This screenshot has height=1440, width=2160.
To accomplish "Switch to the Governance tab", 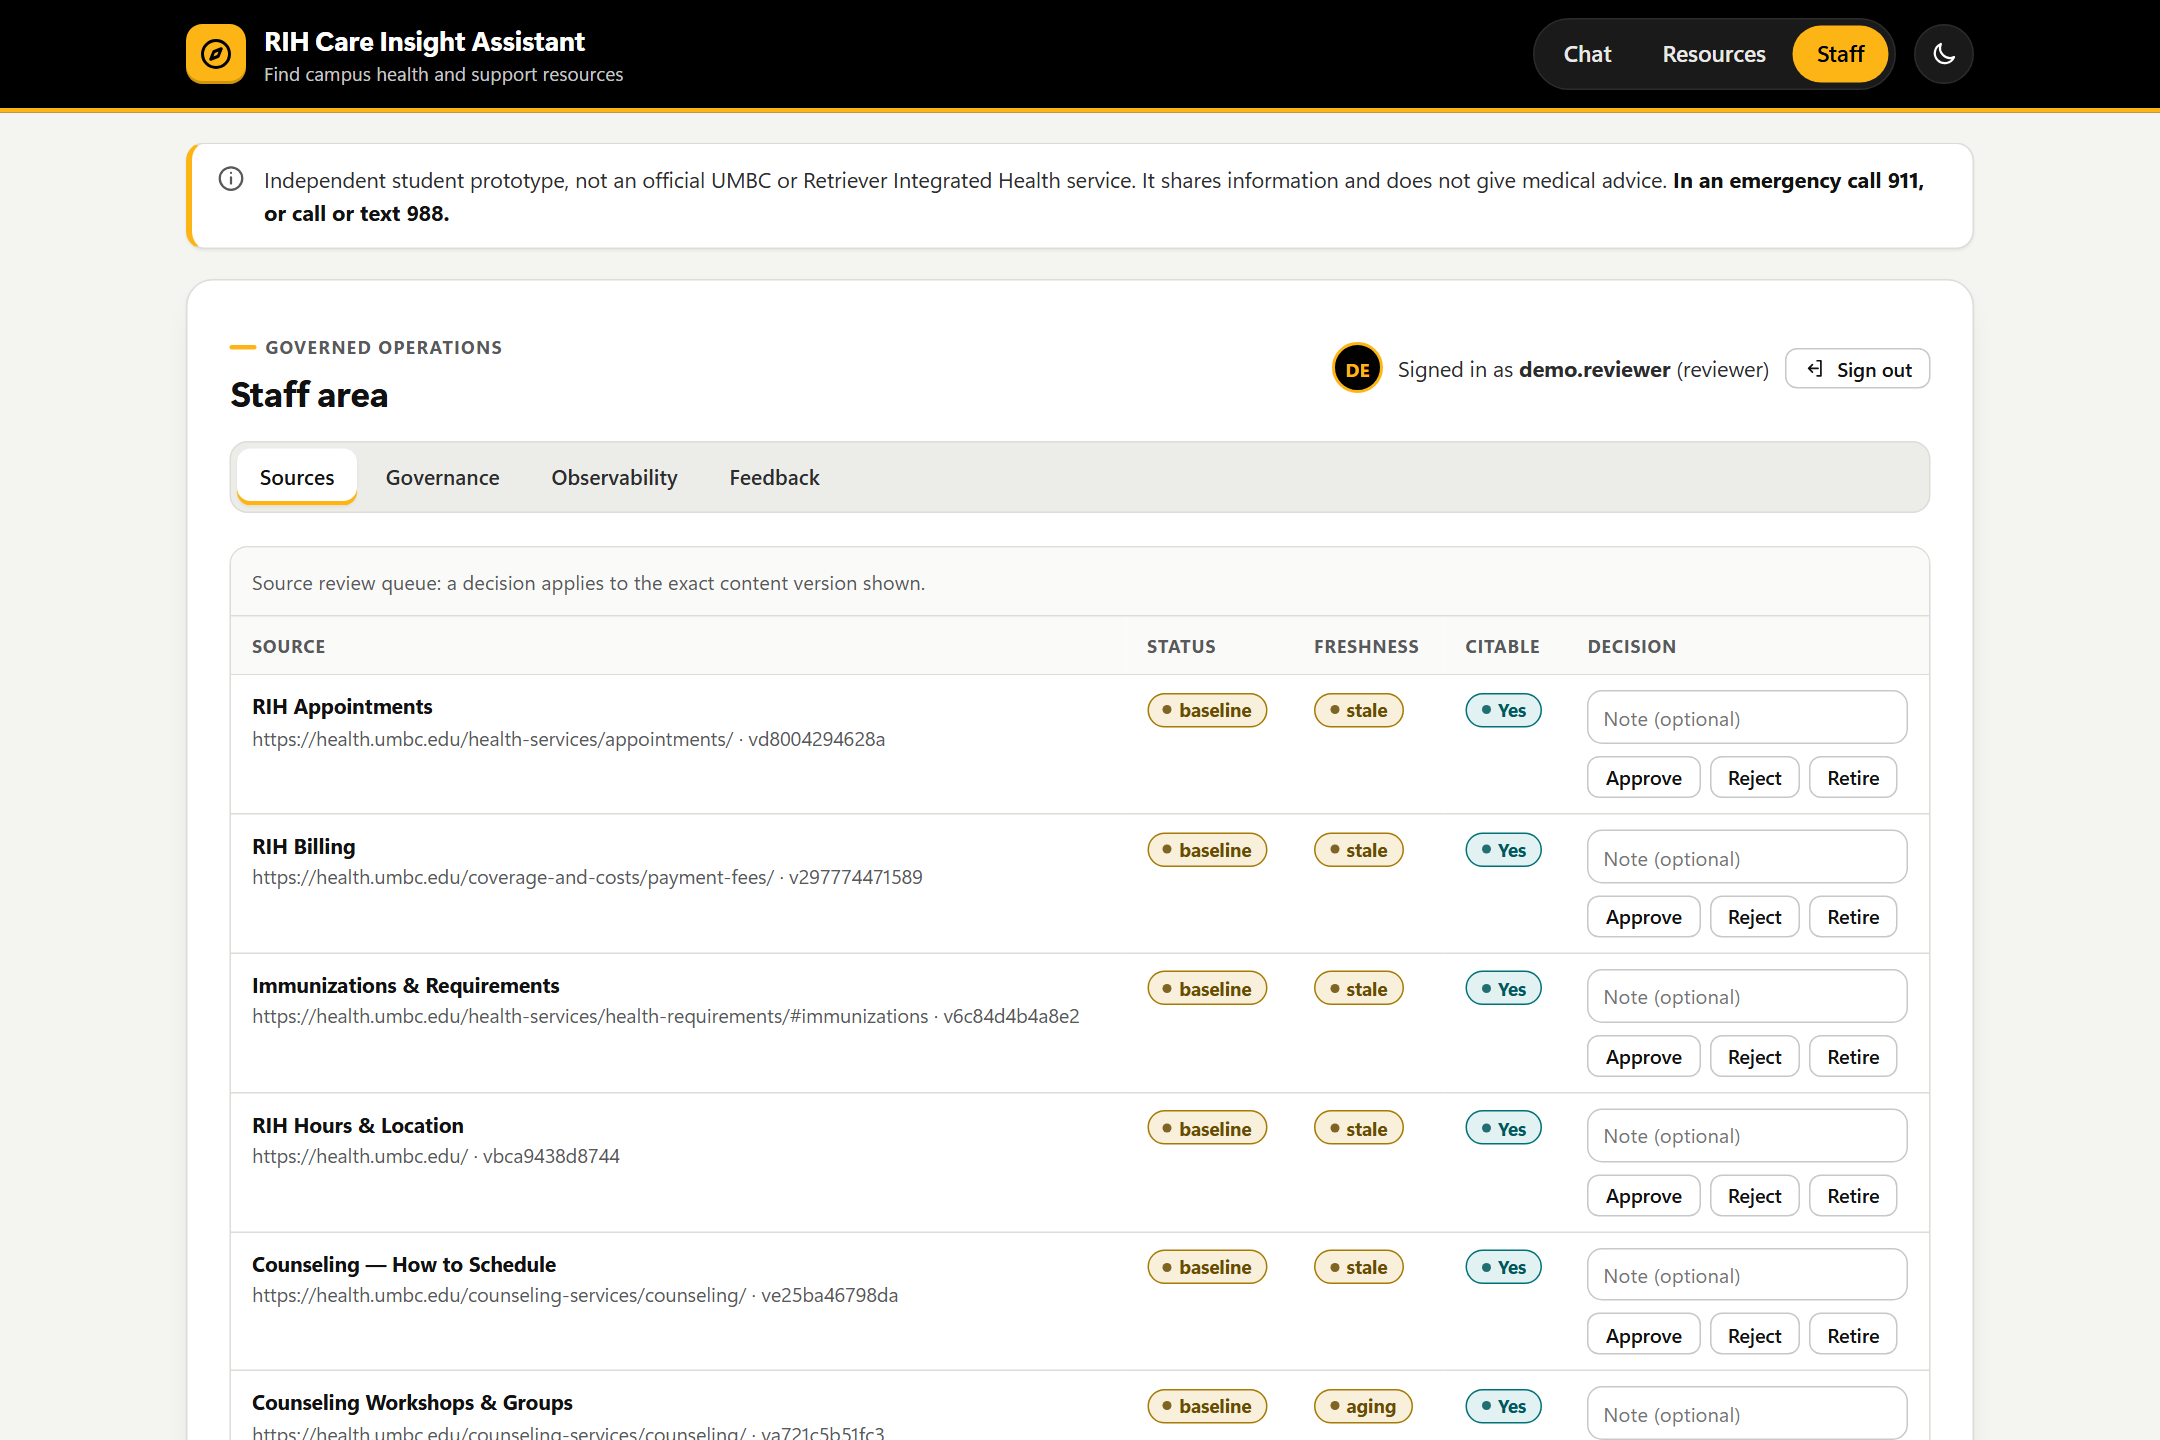I will pos(443,477).
